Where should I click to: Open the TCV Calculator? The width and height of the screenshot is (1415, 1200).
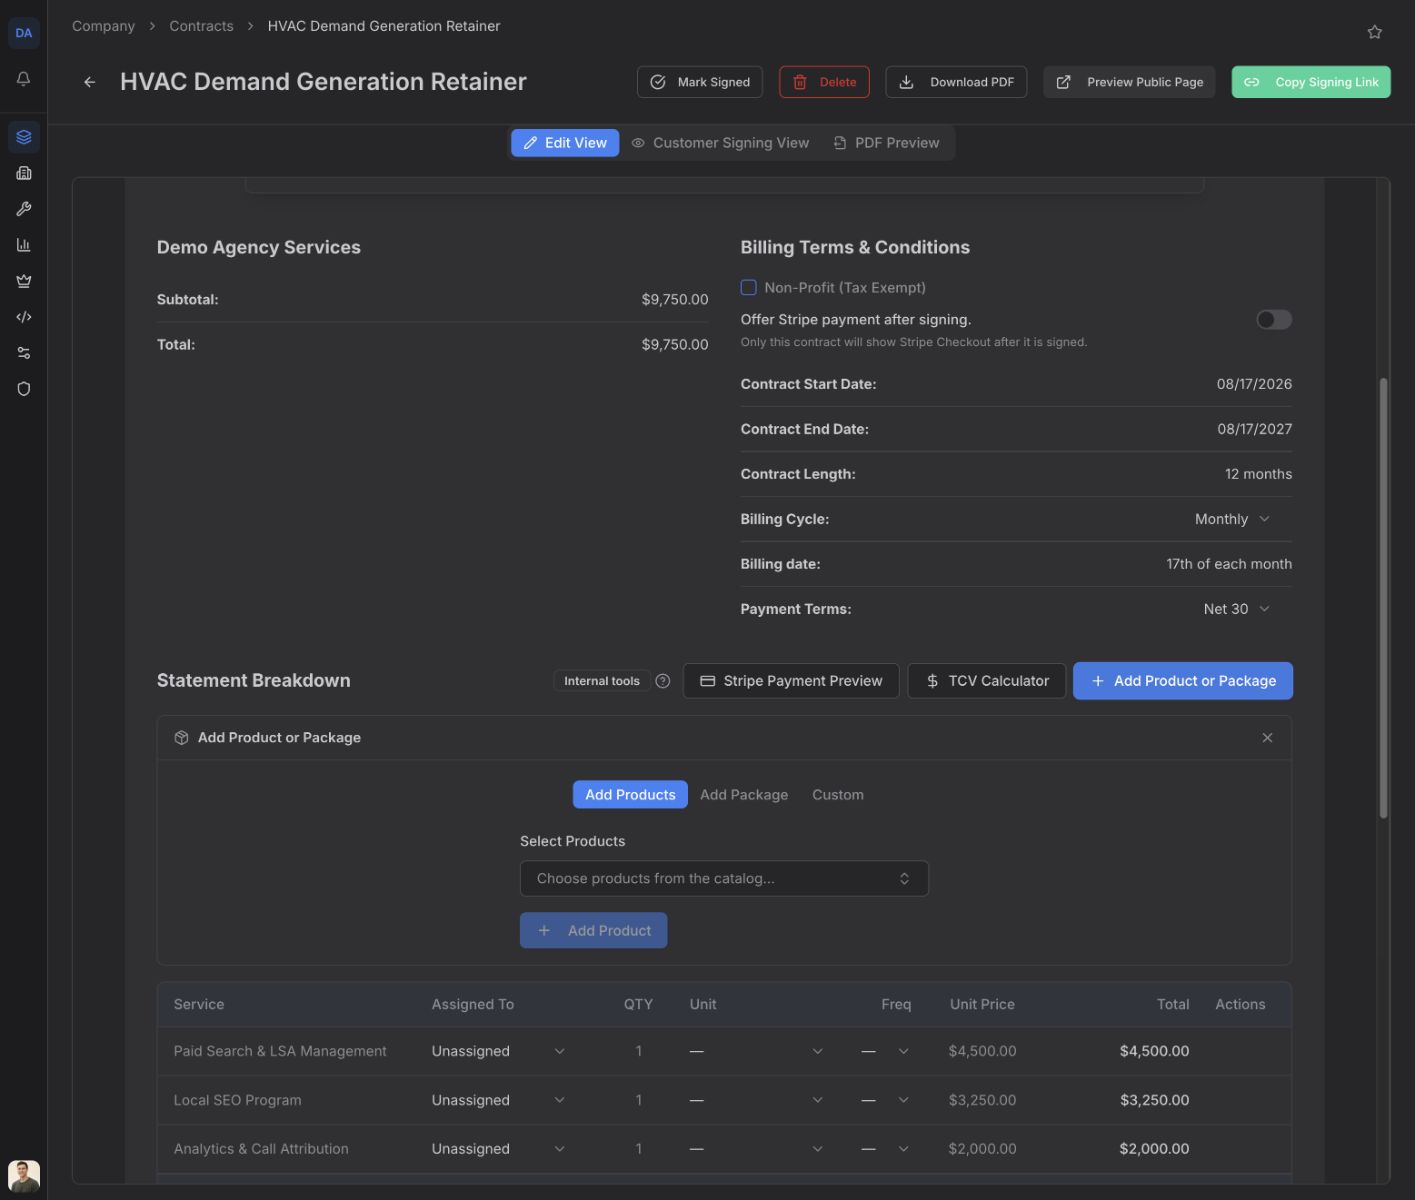coord(987,681)
